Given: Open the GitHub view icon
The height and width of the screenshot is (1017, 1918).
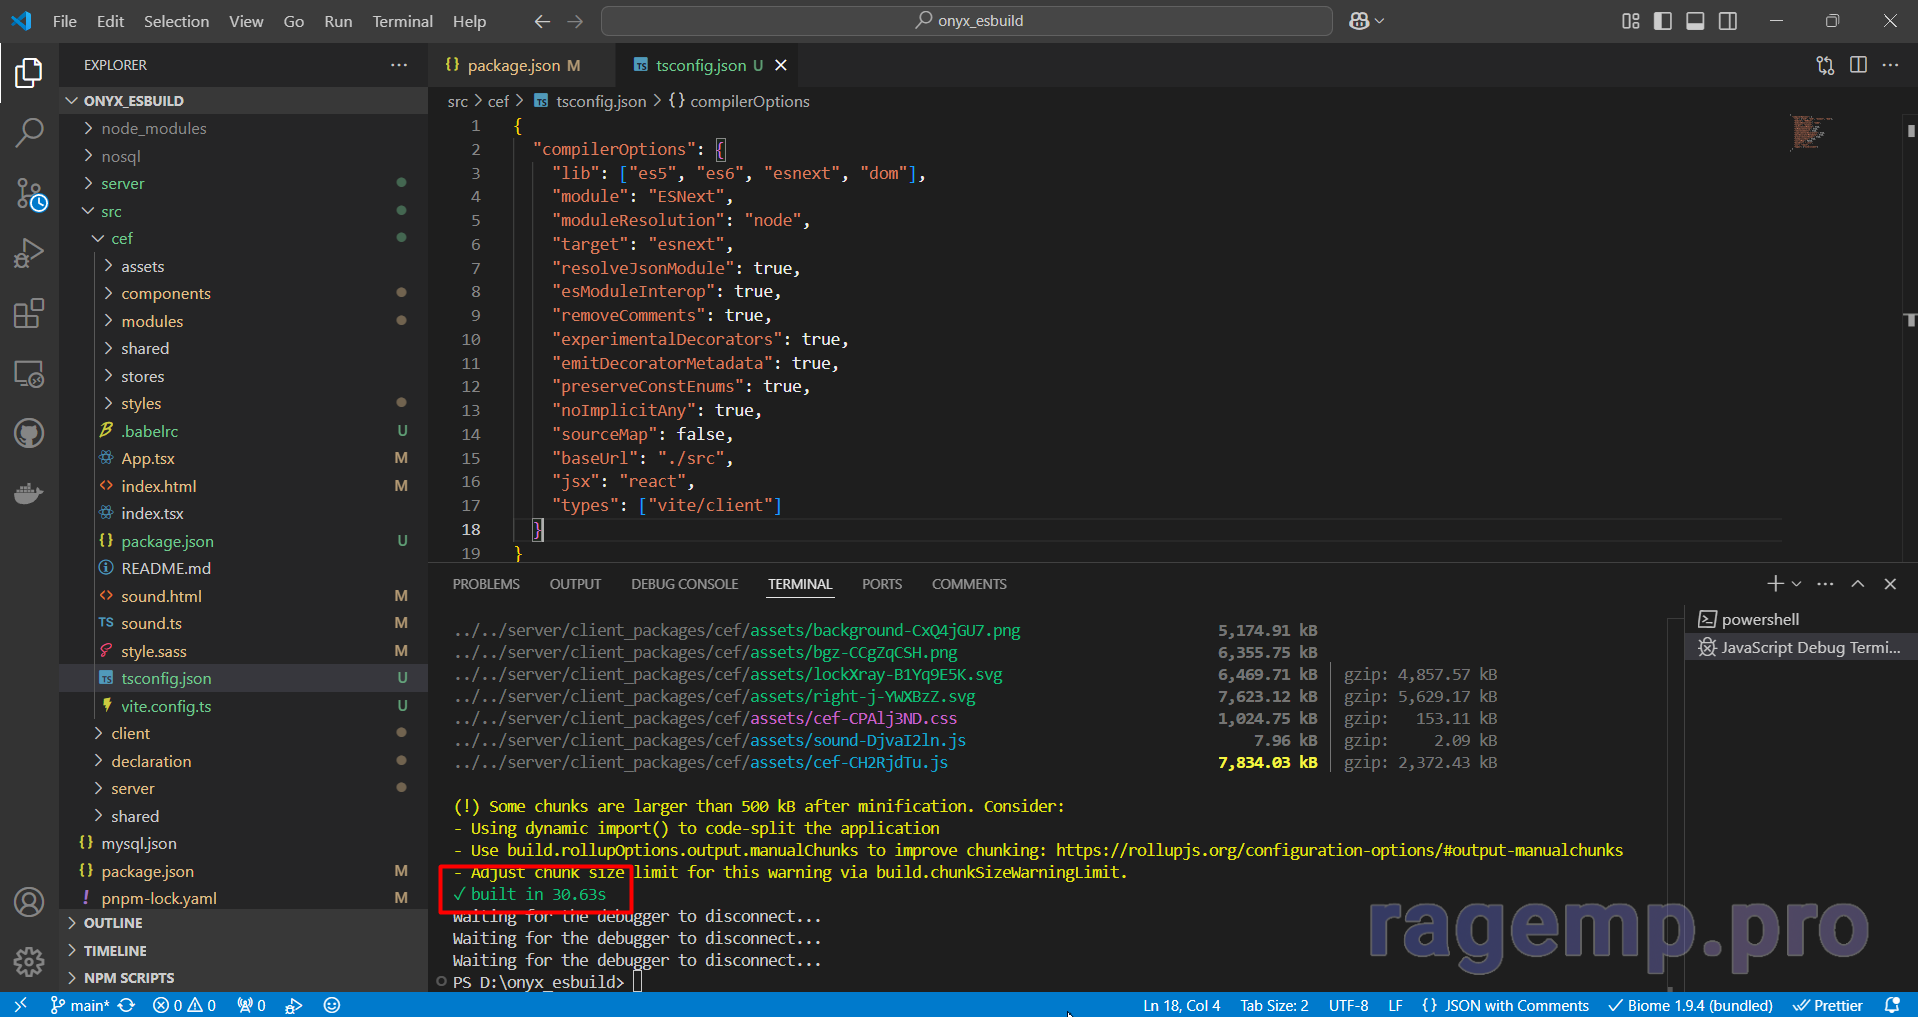Looking at the screenshot, I should tap(29, 433).
